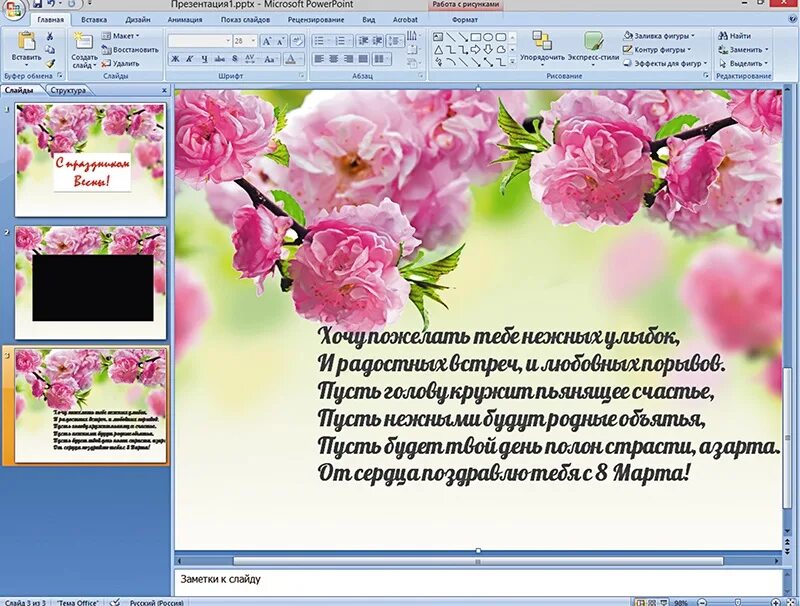Select the text box shape icon
The height and width of the screenshot is (606, 800).
pos(438,37)
